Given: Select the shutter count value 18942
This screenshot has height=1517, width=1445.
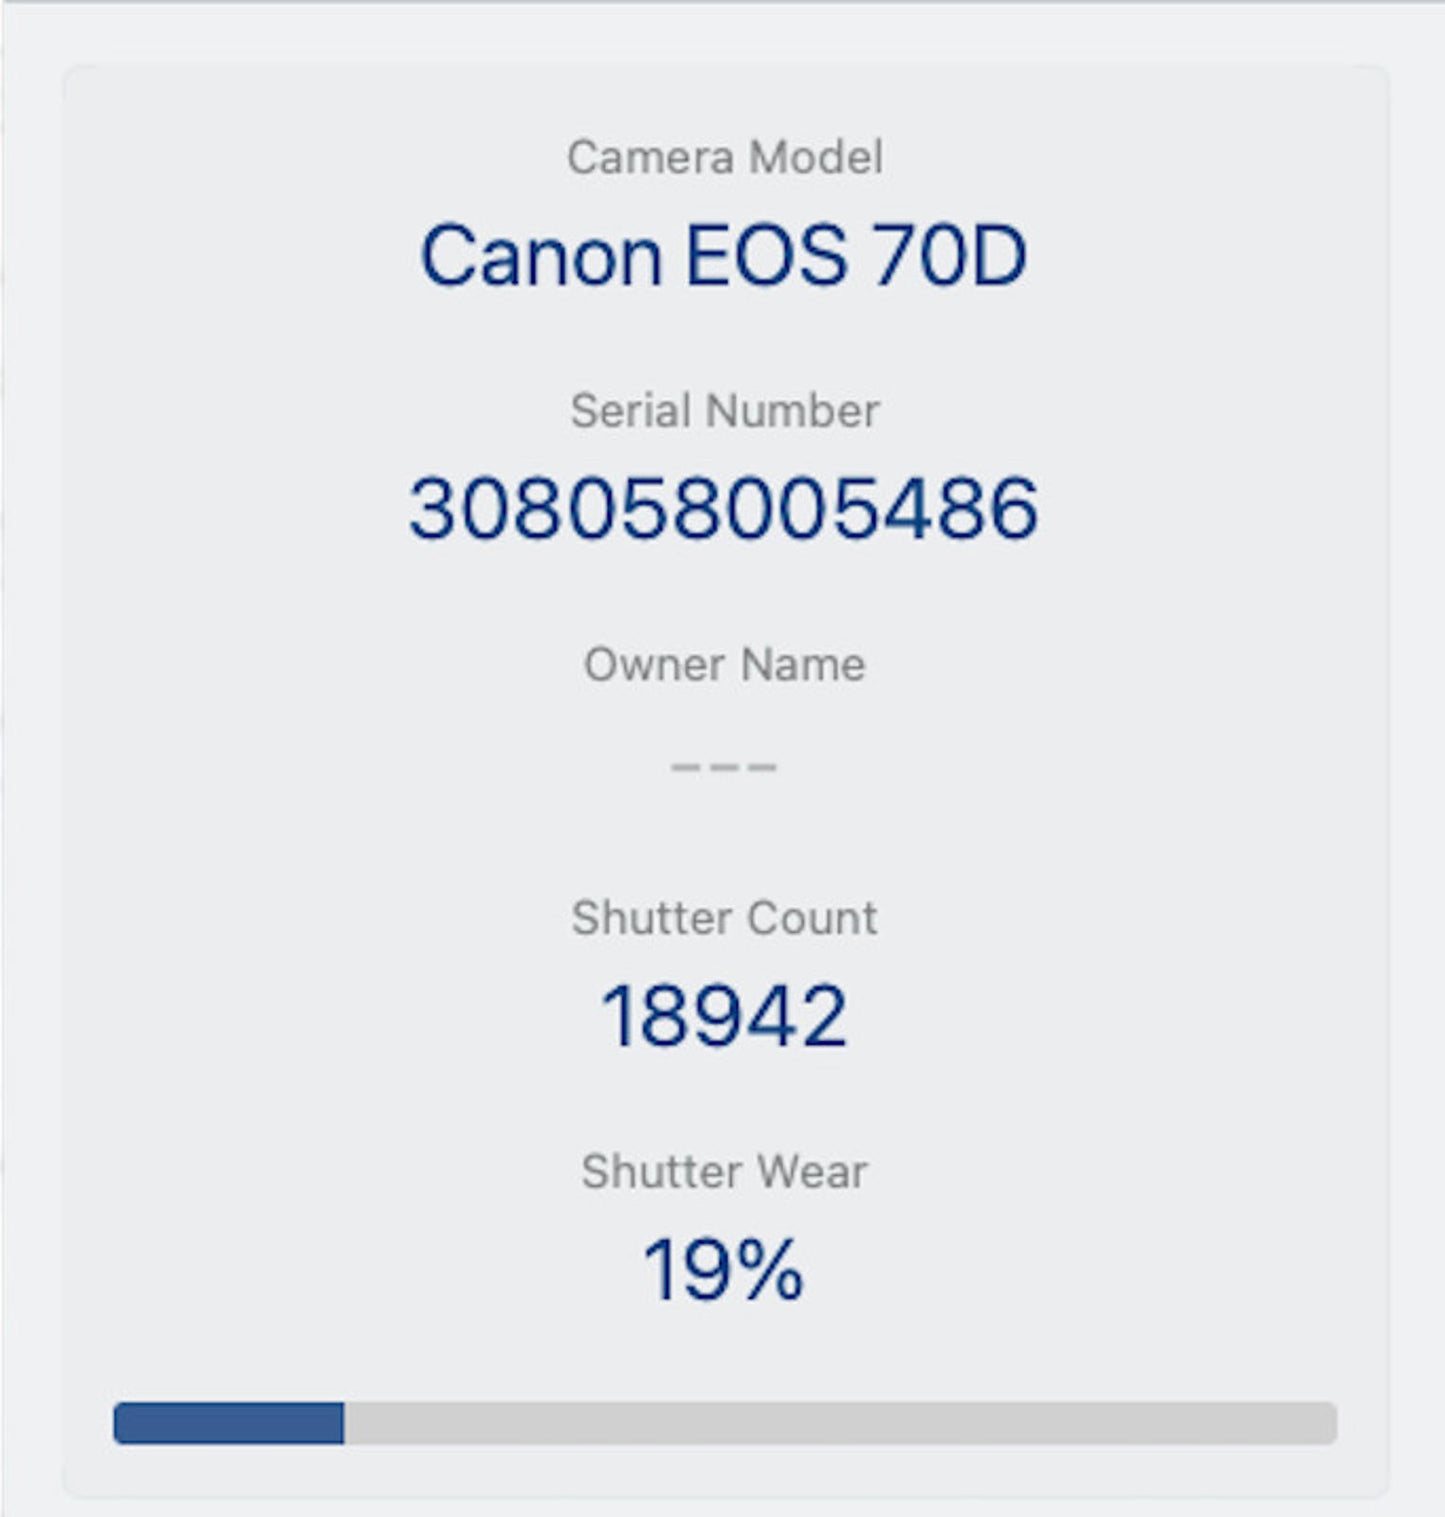Looking at the screenshot, I should click(x=723, y=1017).
